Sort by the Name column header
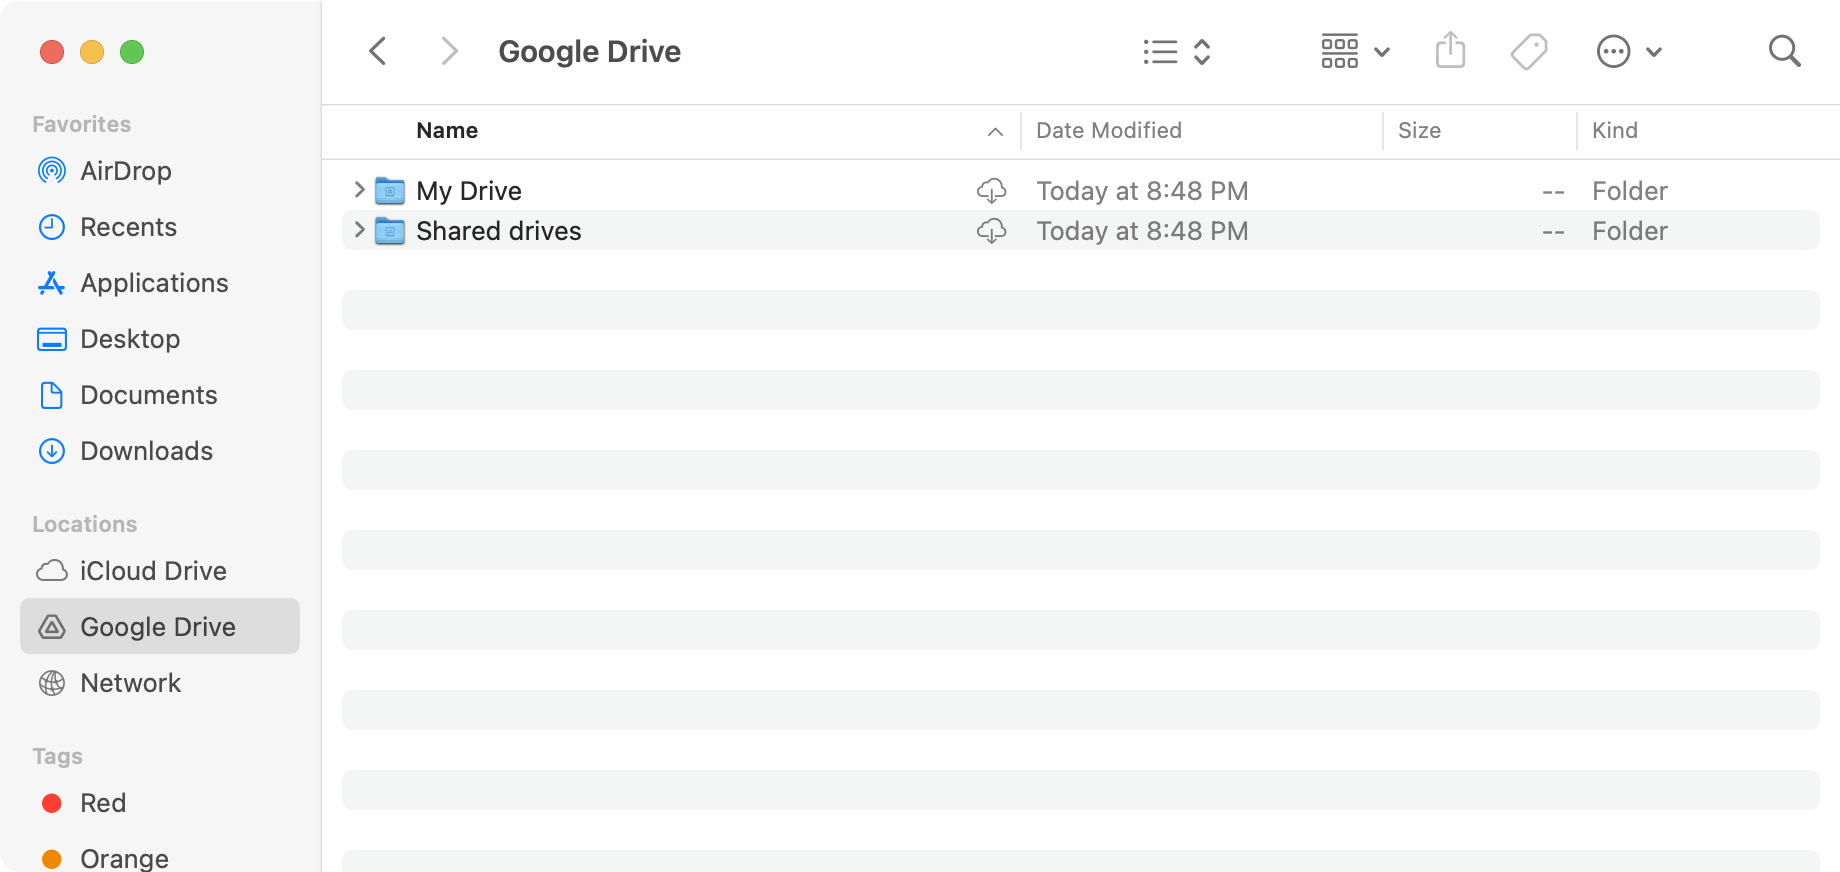 [x=447, y=131]
